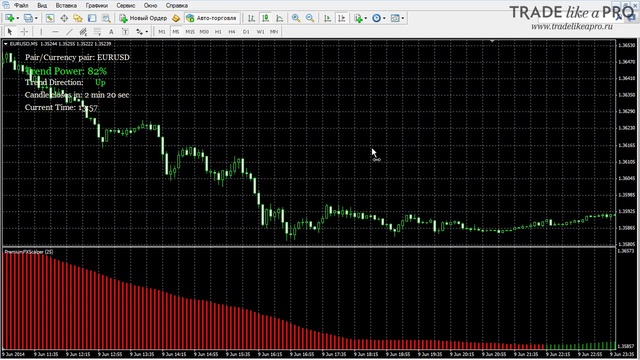This screenshot has height=360, width=640.
Task: Click the Indicators list icon
Action: [x=358, y=18]
